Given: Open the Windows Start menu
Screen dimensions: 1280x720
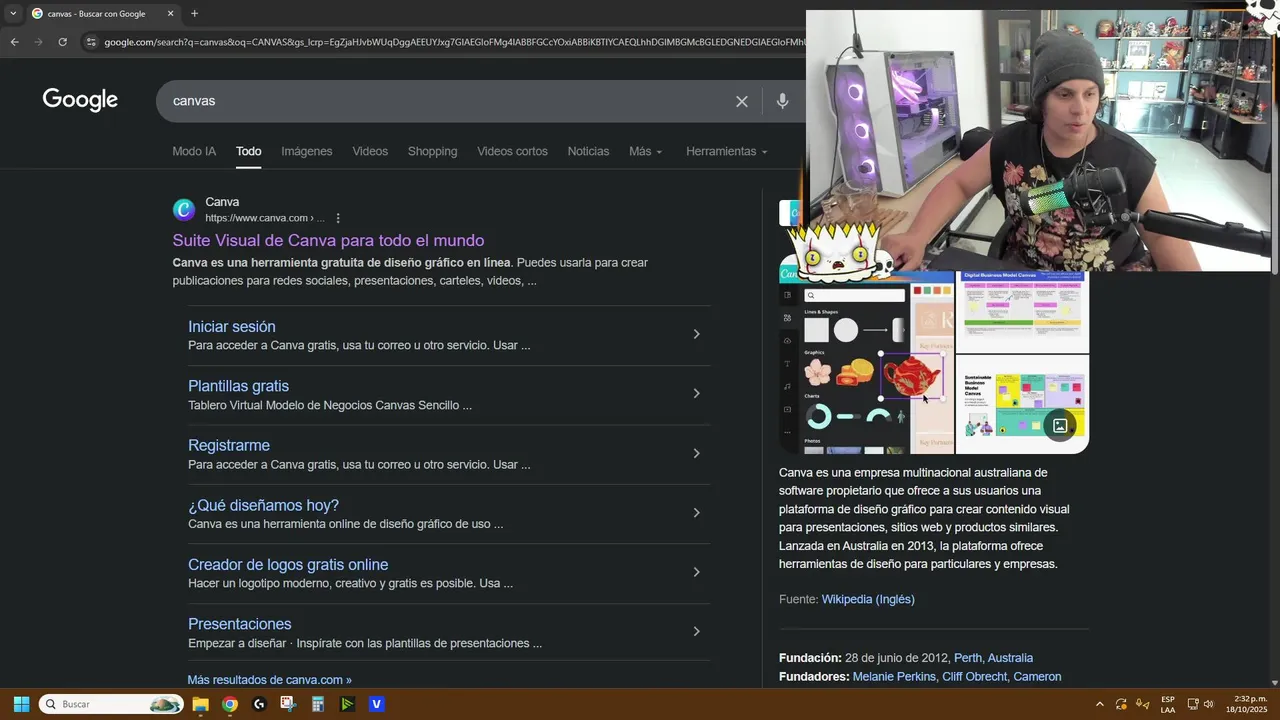Looking at the screenshot, I should [x=21, y=704].
